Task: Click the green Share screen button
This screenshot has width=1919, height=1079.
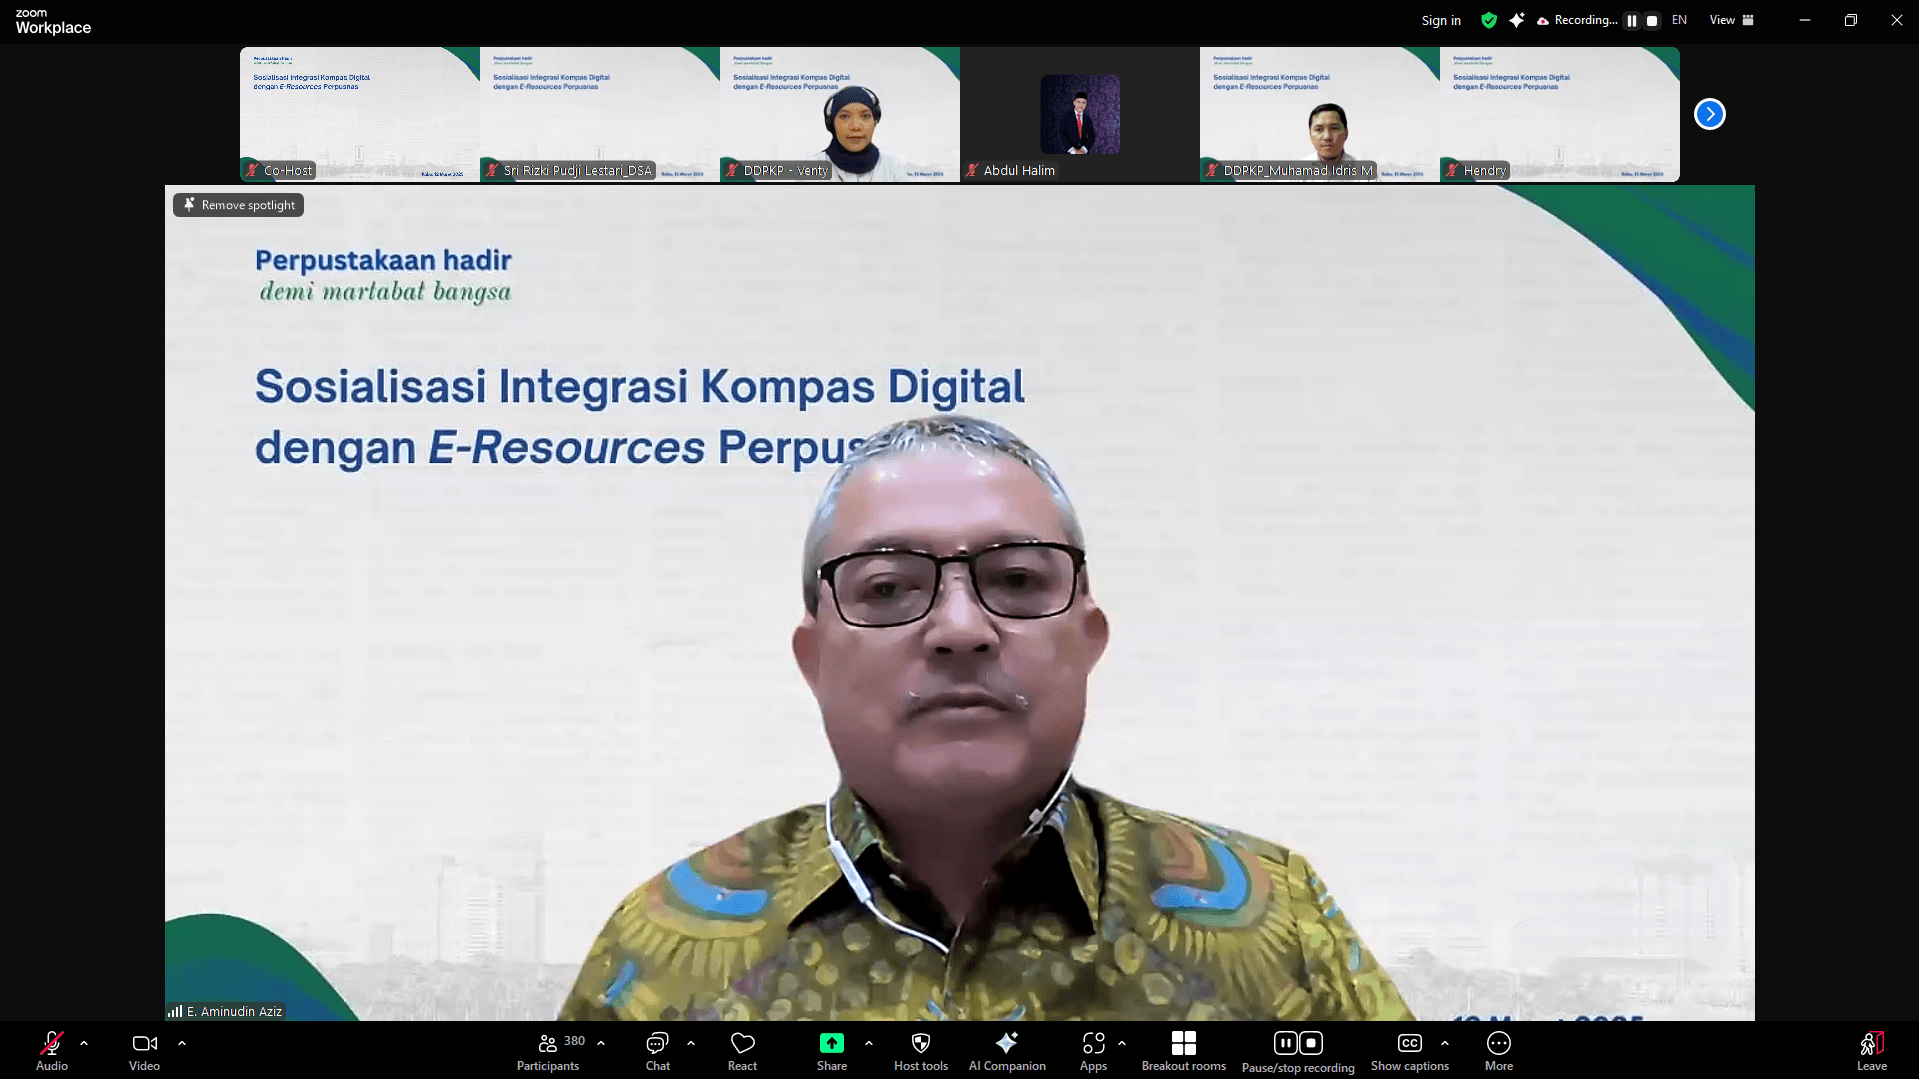Action: point(831,1043)
